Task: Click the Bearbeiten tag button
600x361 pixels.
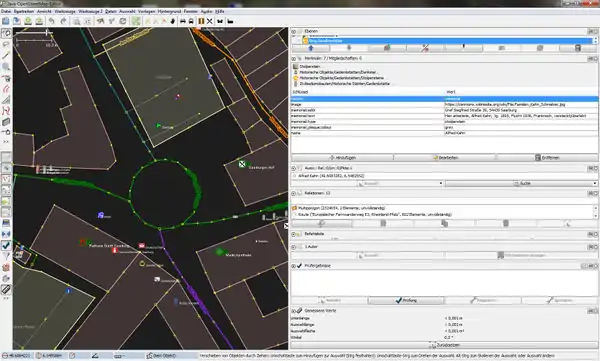Action: pyautogui.click(x=445, y=158)
